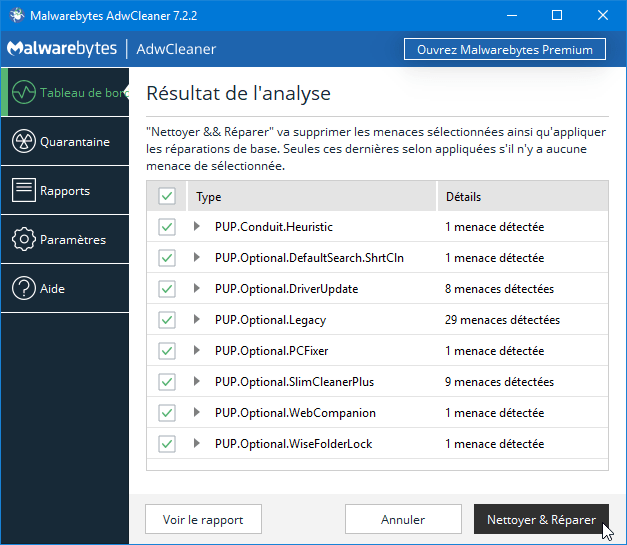The width and height of the screenshot is (627, 545).
Task: Click the Résultat de l'analyse heading
Action: (238, 94)
